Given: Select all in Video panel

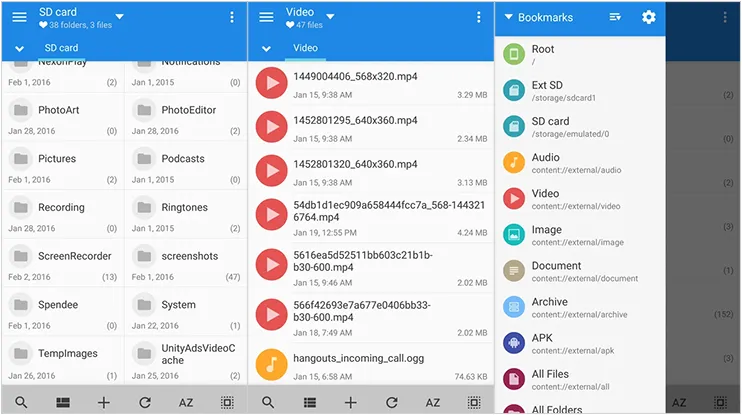Looking at the screenshot, I should (x=474, y=403).
